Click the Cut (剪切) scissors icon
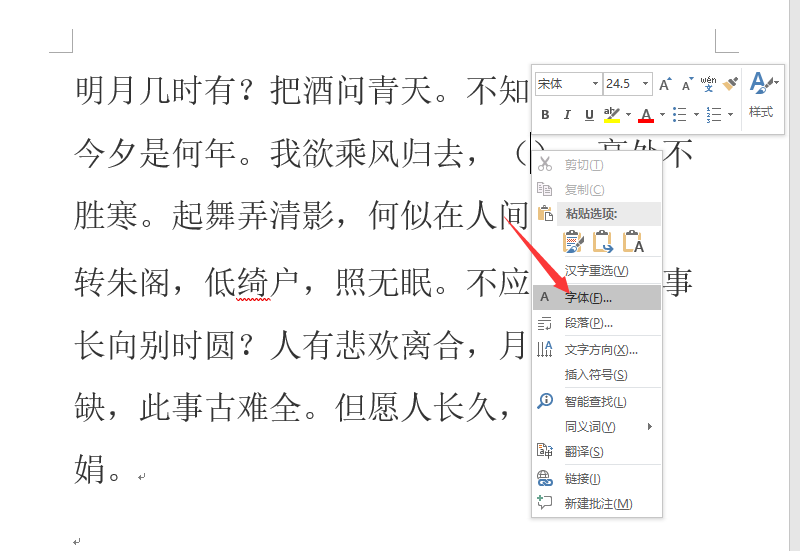 coord(545,164)
